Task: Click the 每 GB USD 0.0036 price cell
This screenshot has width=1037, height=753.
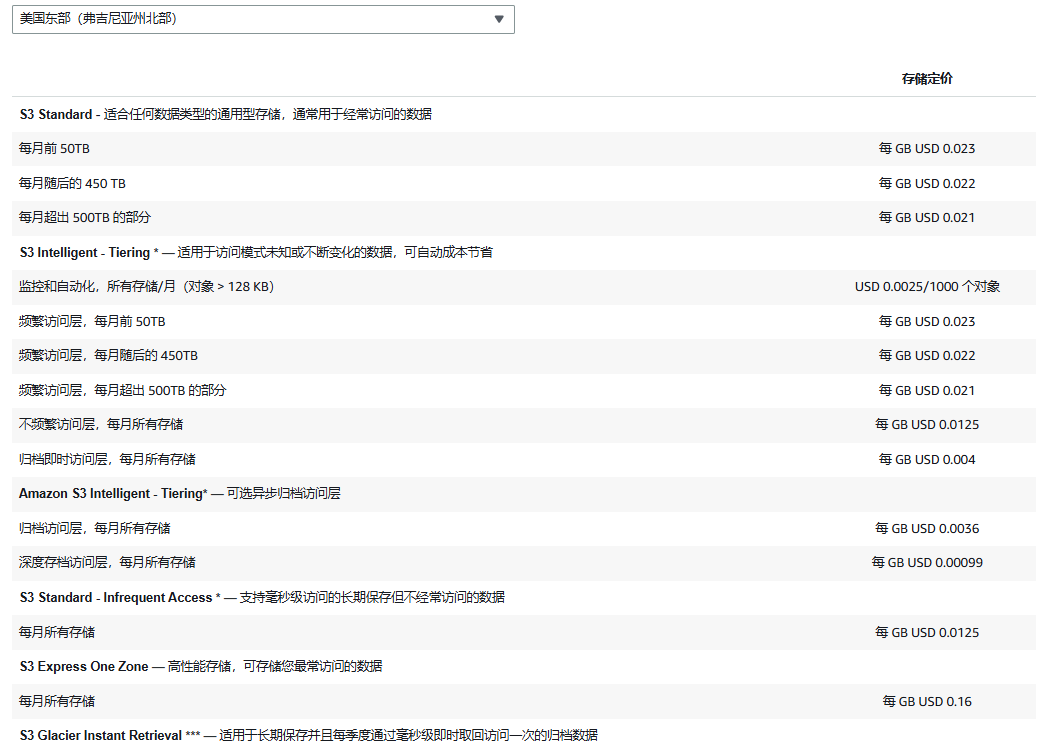Action: click(927, 529)
